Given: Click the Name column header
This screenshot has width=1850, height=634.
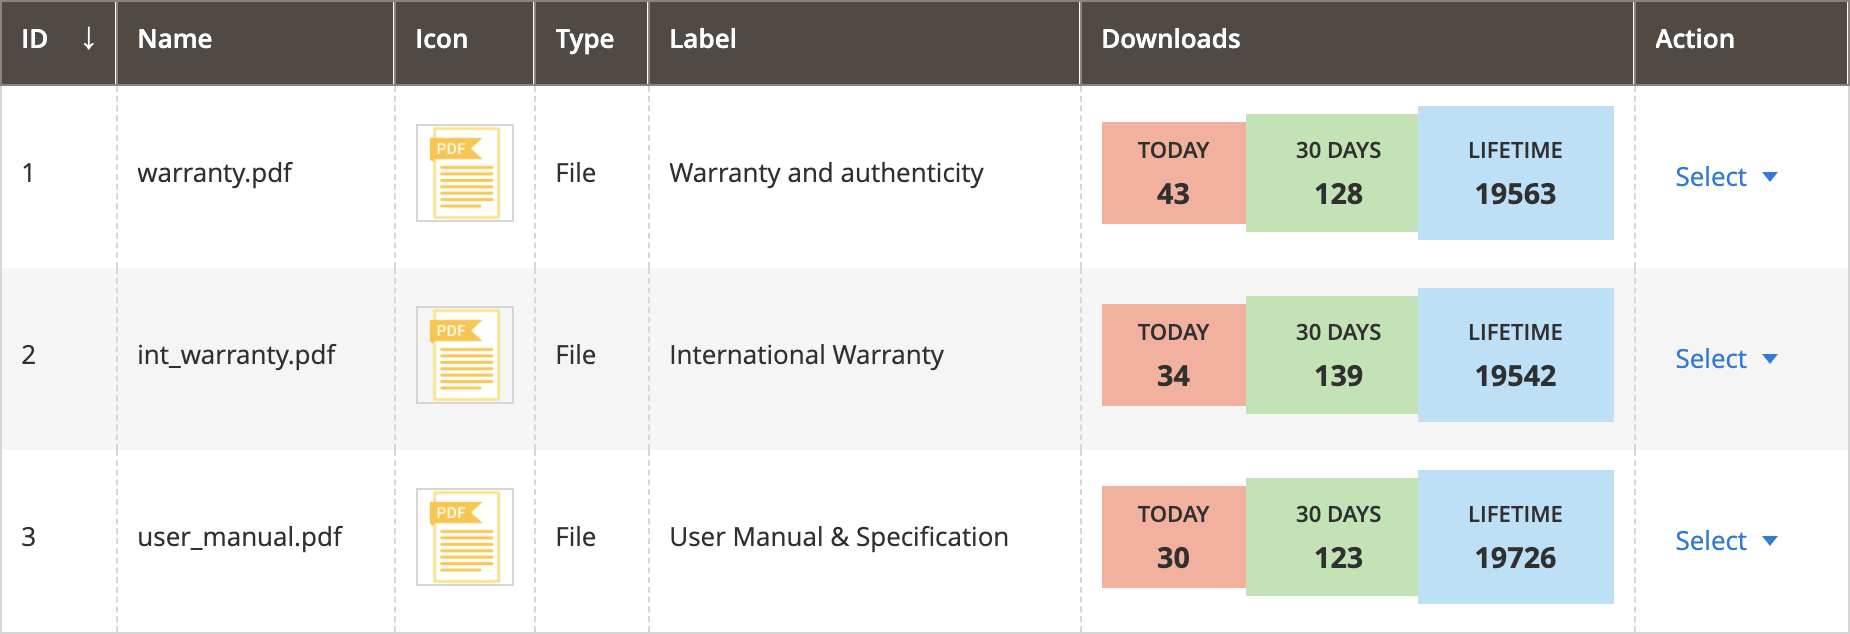Looking at the screenshot, I should 175,39.
